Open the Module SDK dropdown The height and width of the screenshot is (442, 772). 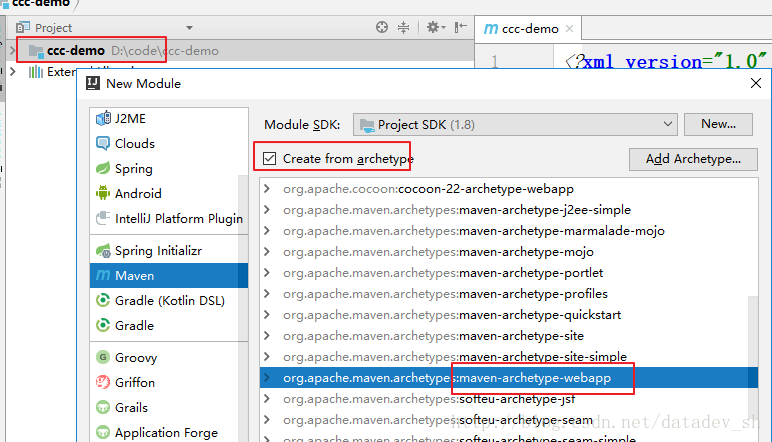(x=515, y=125)
